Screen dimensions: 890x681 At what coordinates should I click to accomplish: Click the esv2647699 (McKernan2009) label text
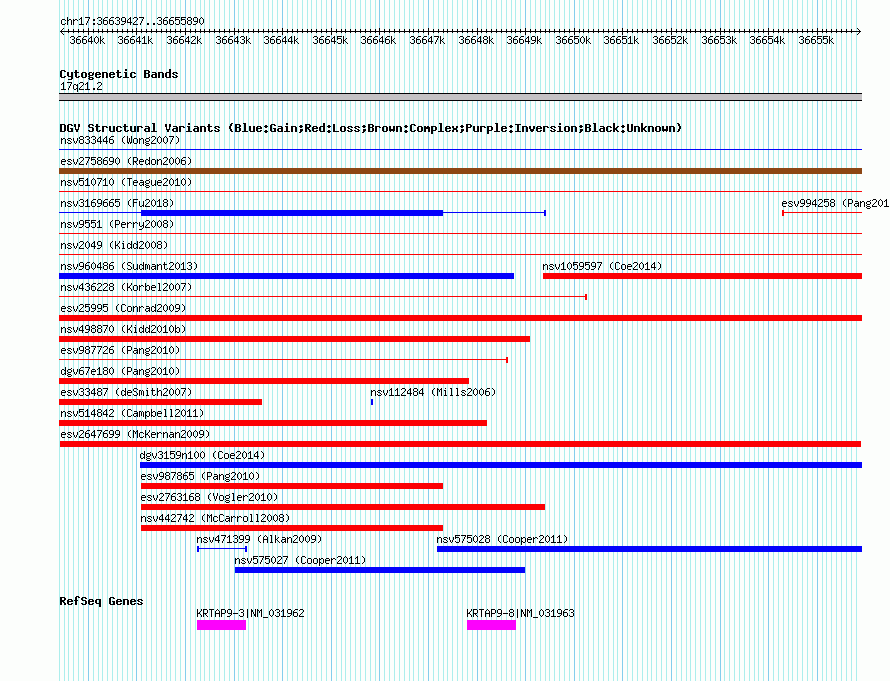(x=135, y=434)
